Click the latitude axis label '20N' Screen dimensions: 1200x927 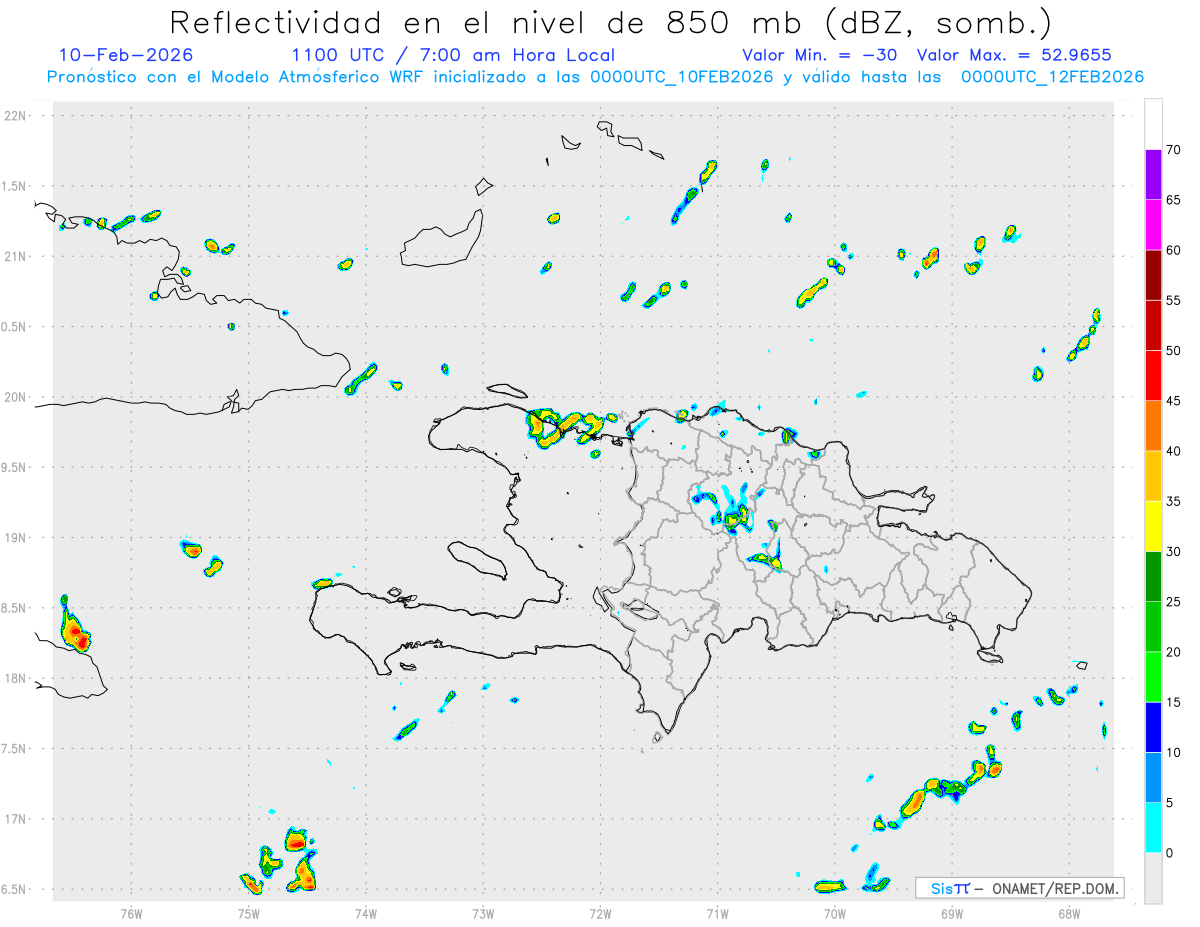click(16, 397)
